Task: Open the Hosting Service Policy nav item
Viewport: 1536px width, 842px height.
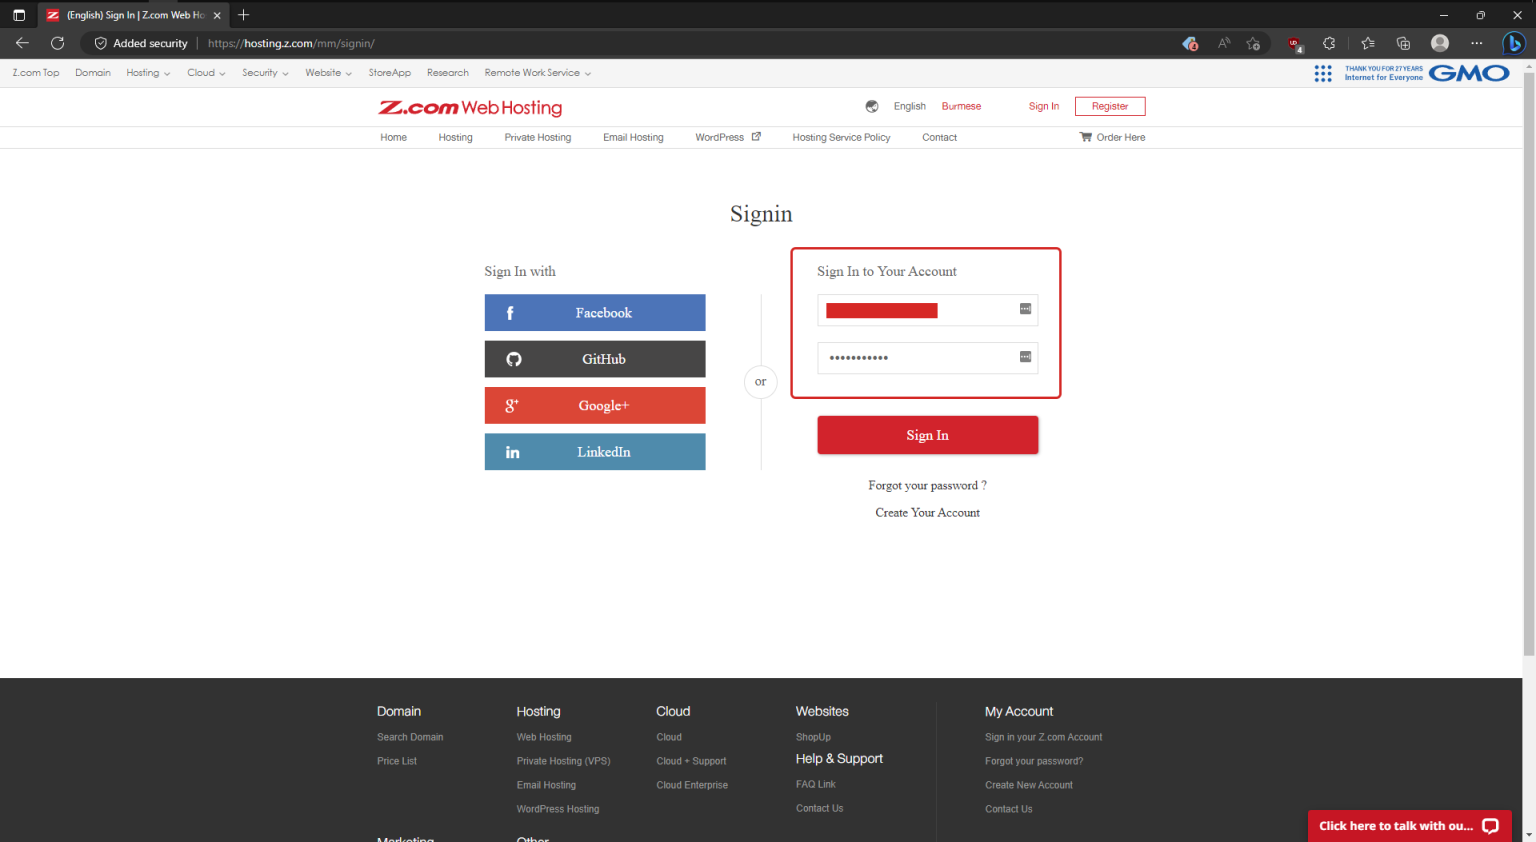Action: click(x=841, y=137)
